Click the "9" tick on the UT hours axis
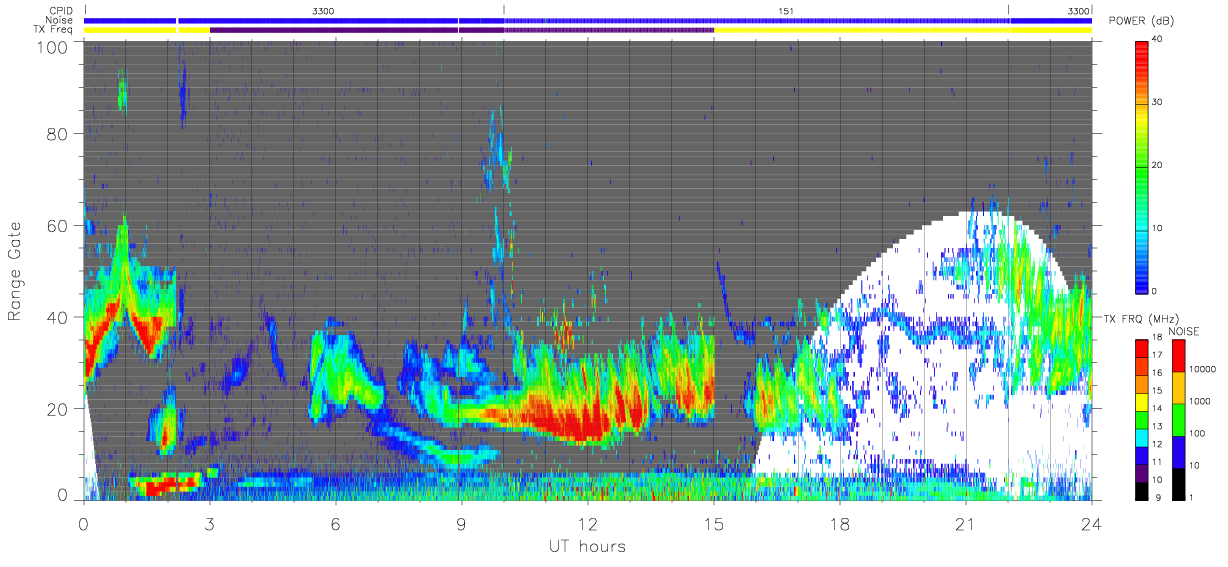The image size is (1228, 567). pos(462,522)
